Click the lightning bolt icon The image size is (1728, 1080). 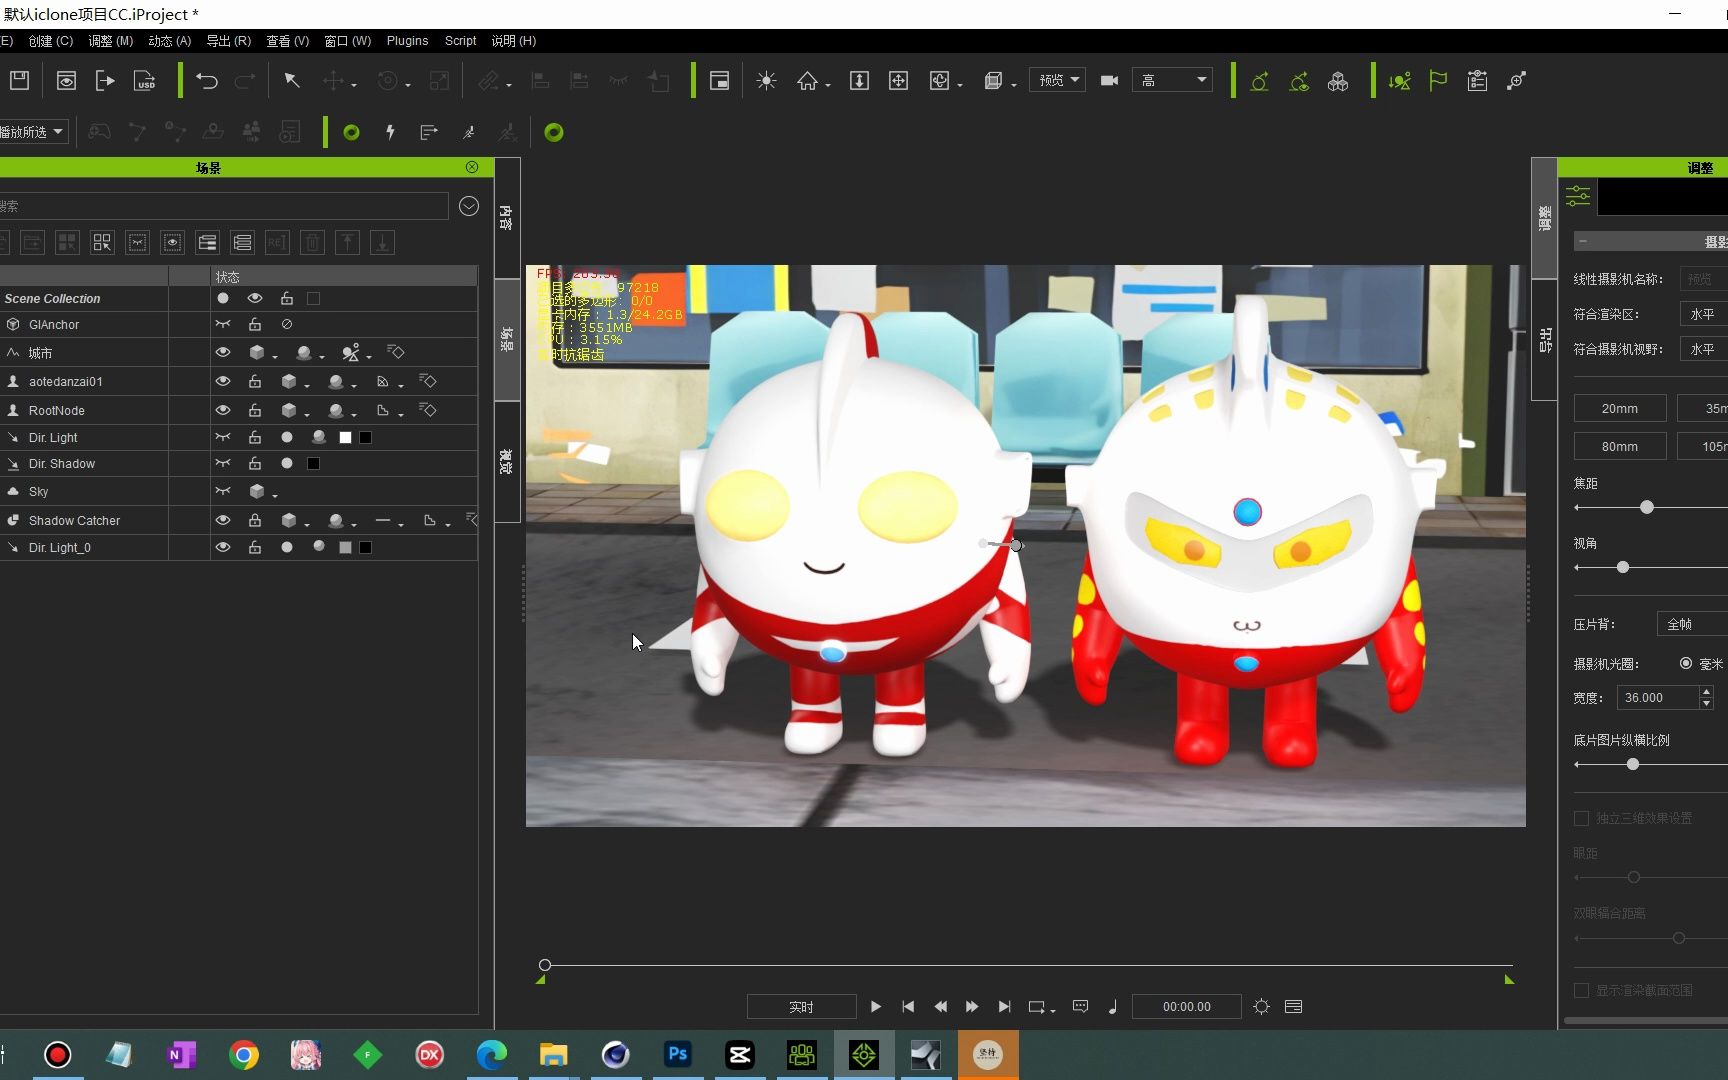pos(390,132)
